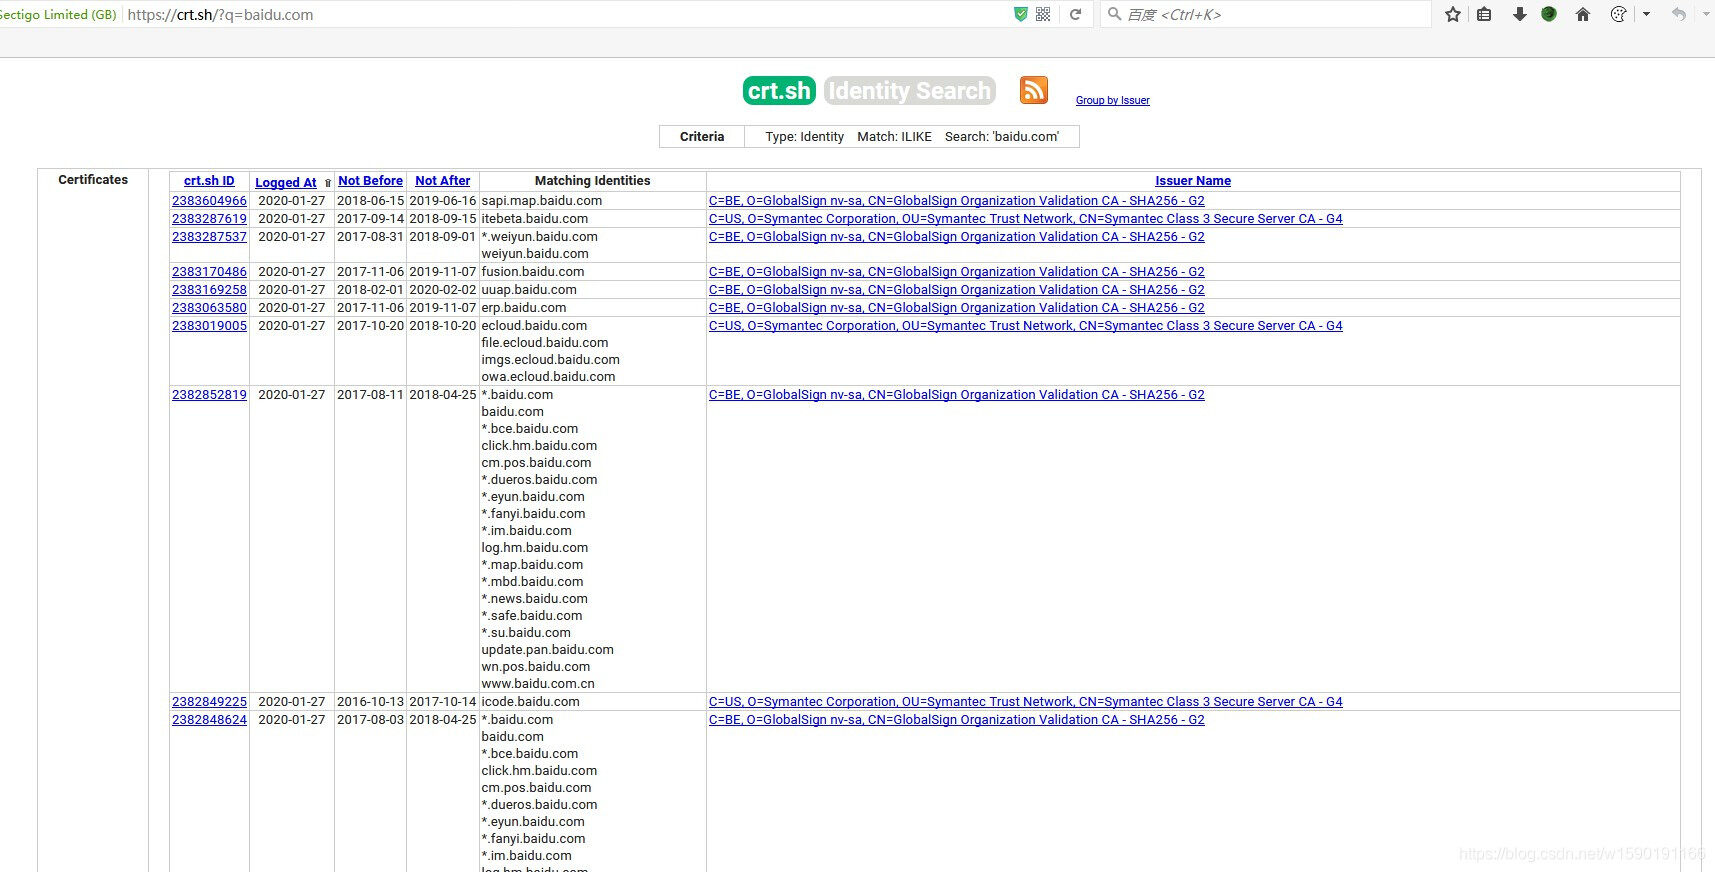Go to browser home page icon
Screen dimensions: 1715x872
(1582, 14)
